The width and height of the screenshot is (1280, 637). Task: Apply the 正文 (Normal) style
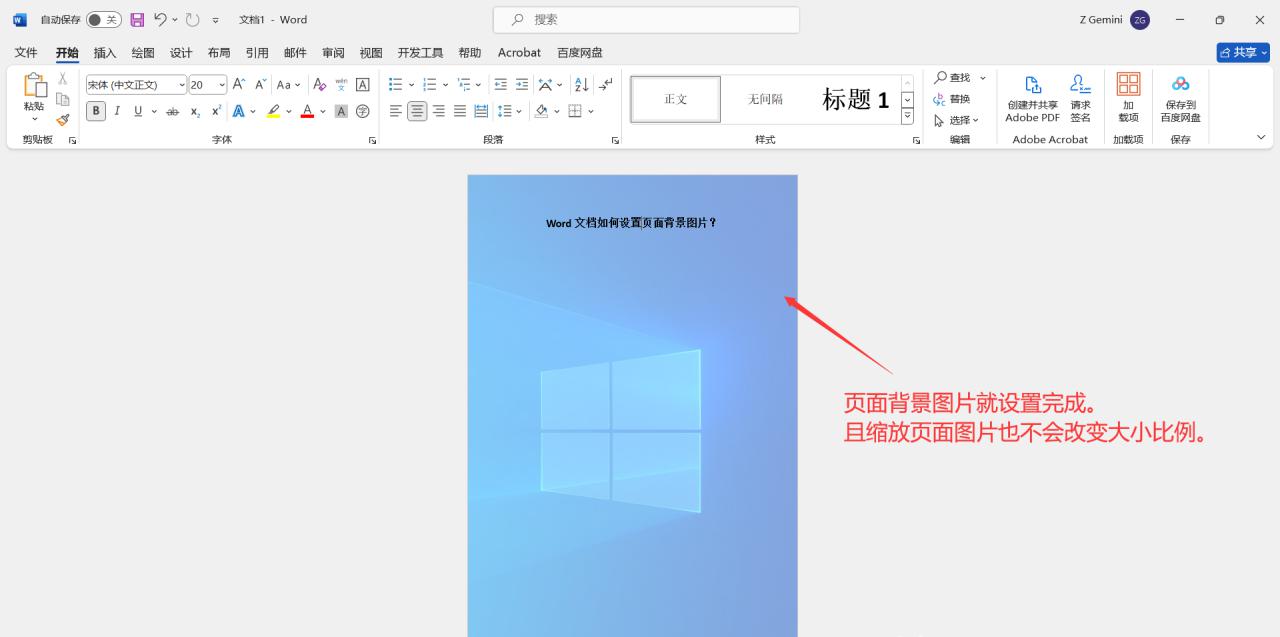(x=676, y=99)
